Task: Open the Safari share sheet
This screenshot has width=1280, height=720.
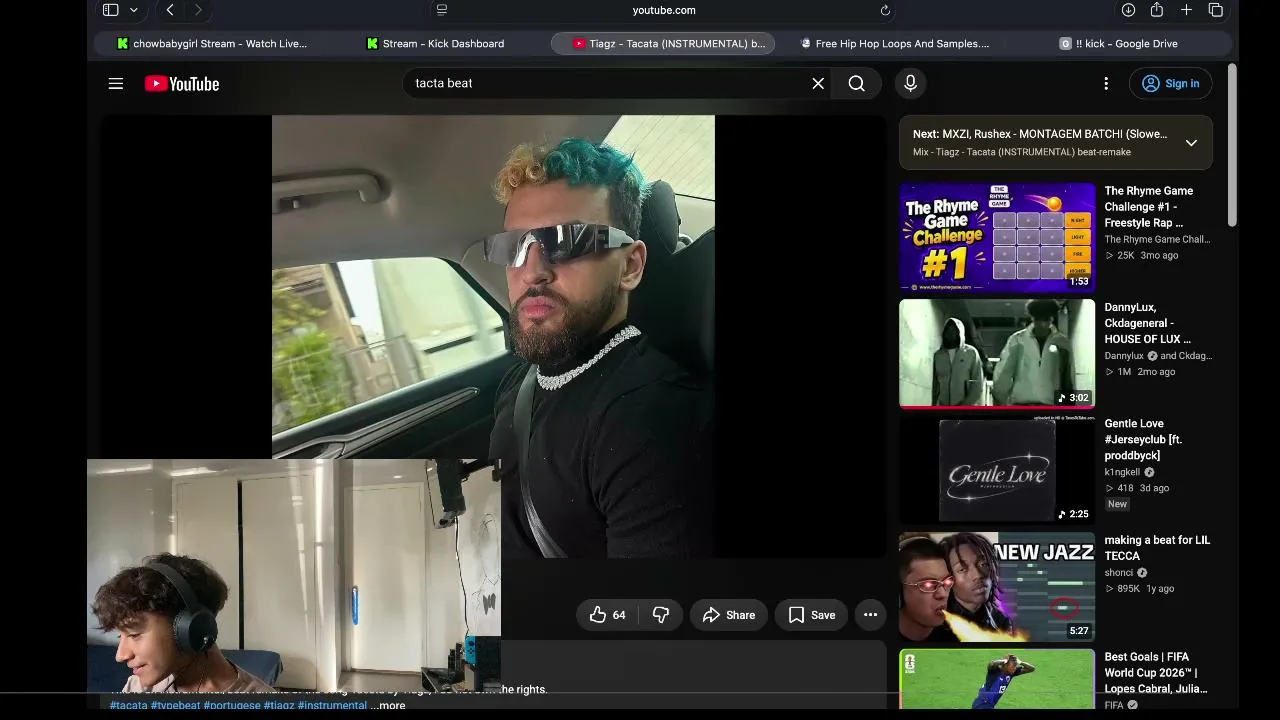Action: (x=1157, y=10)
